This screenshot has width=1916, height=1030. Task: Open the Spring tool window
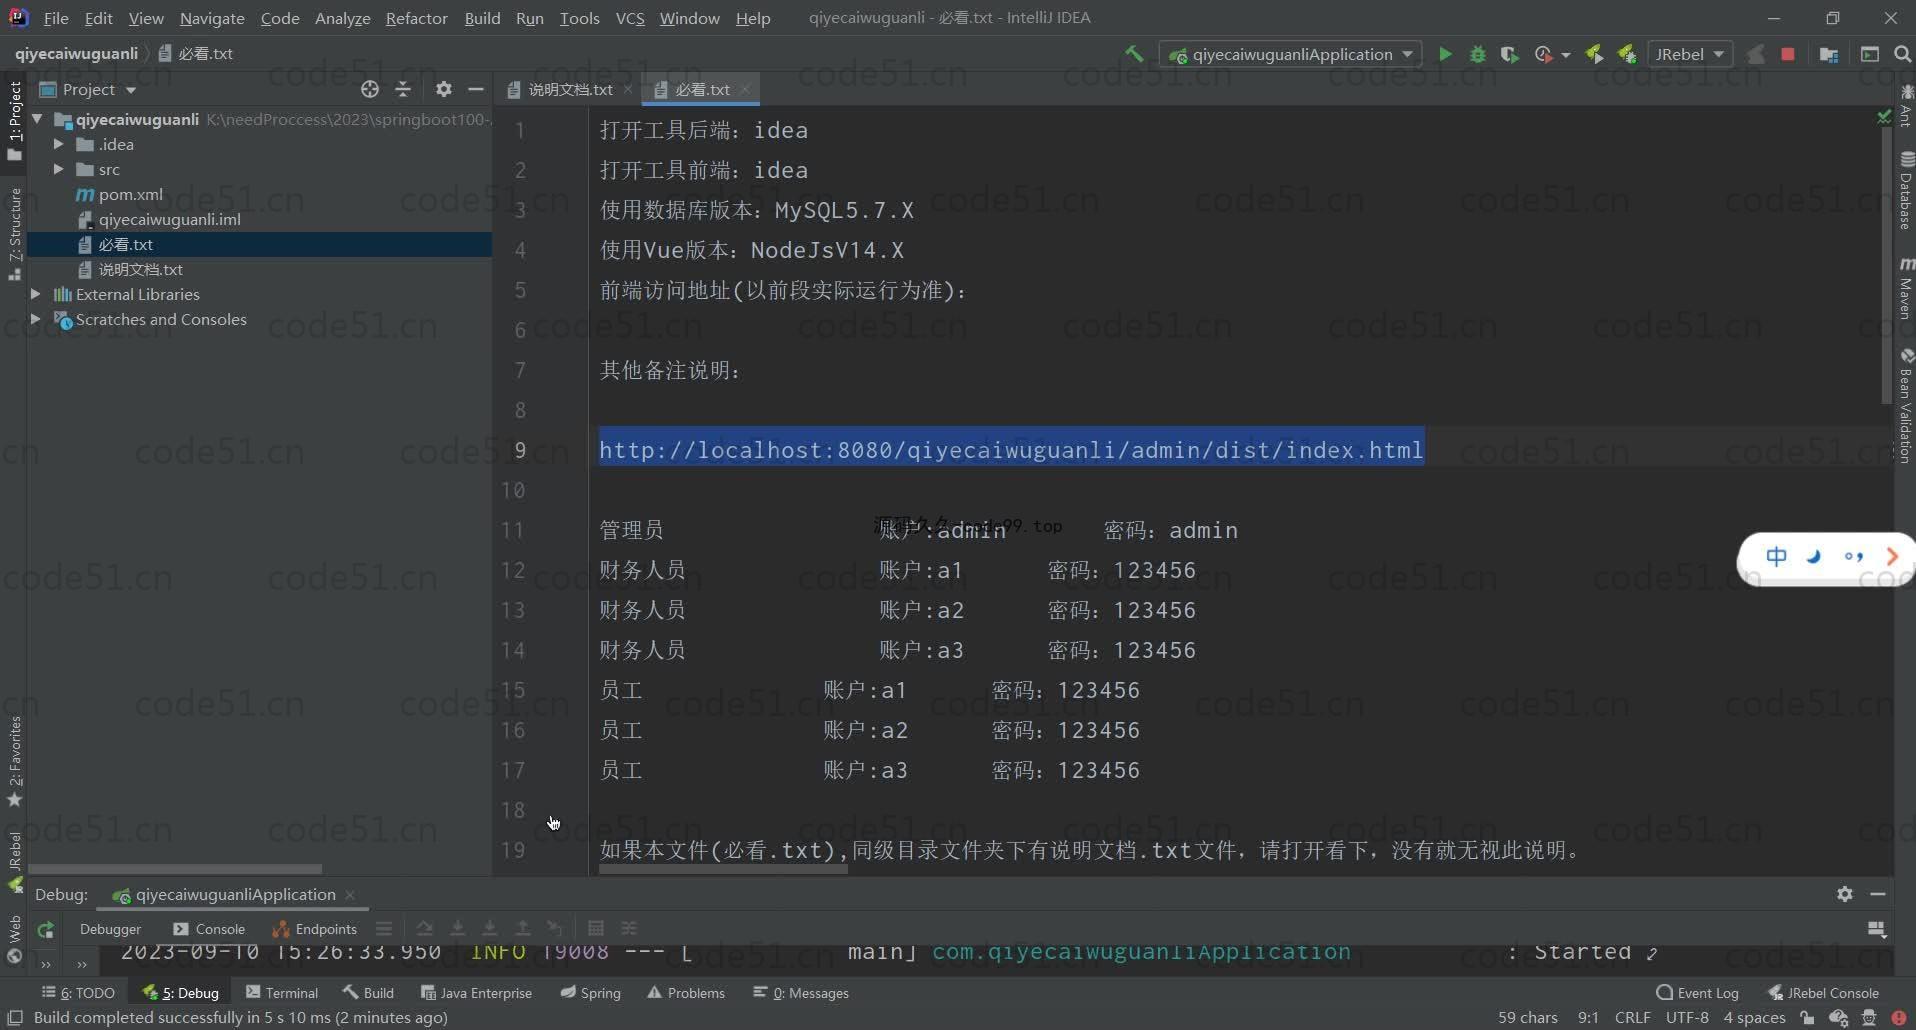click(590, 993)
